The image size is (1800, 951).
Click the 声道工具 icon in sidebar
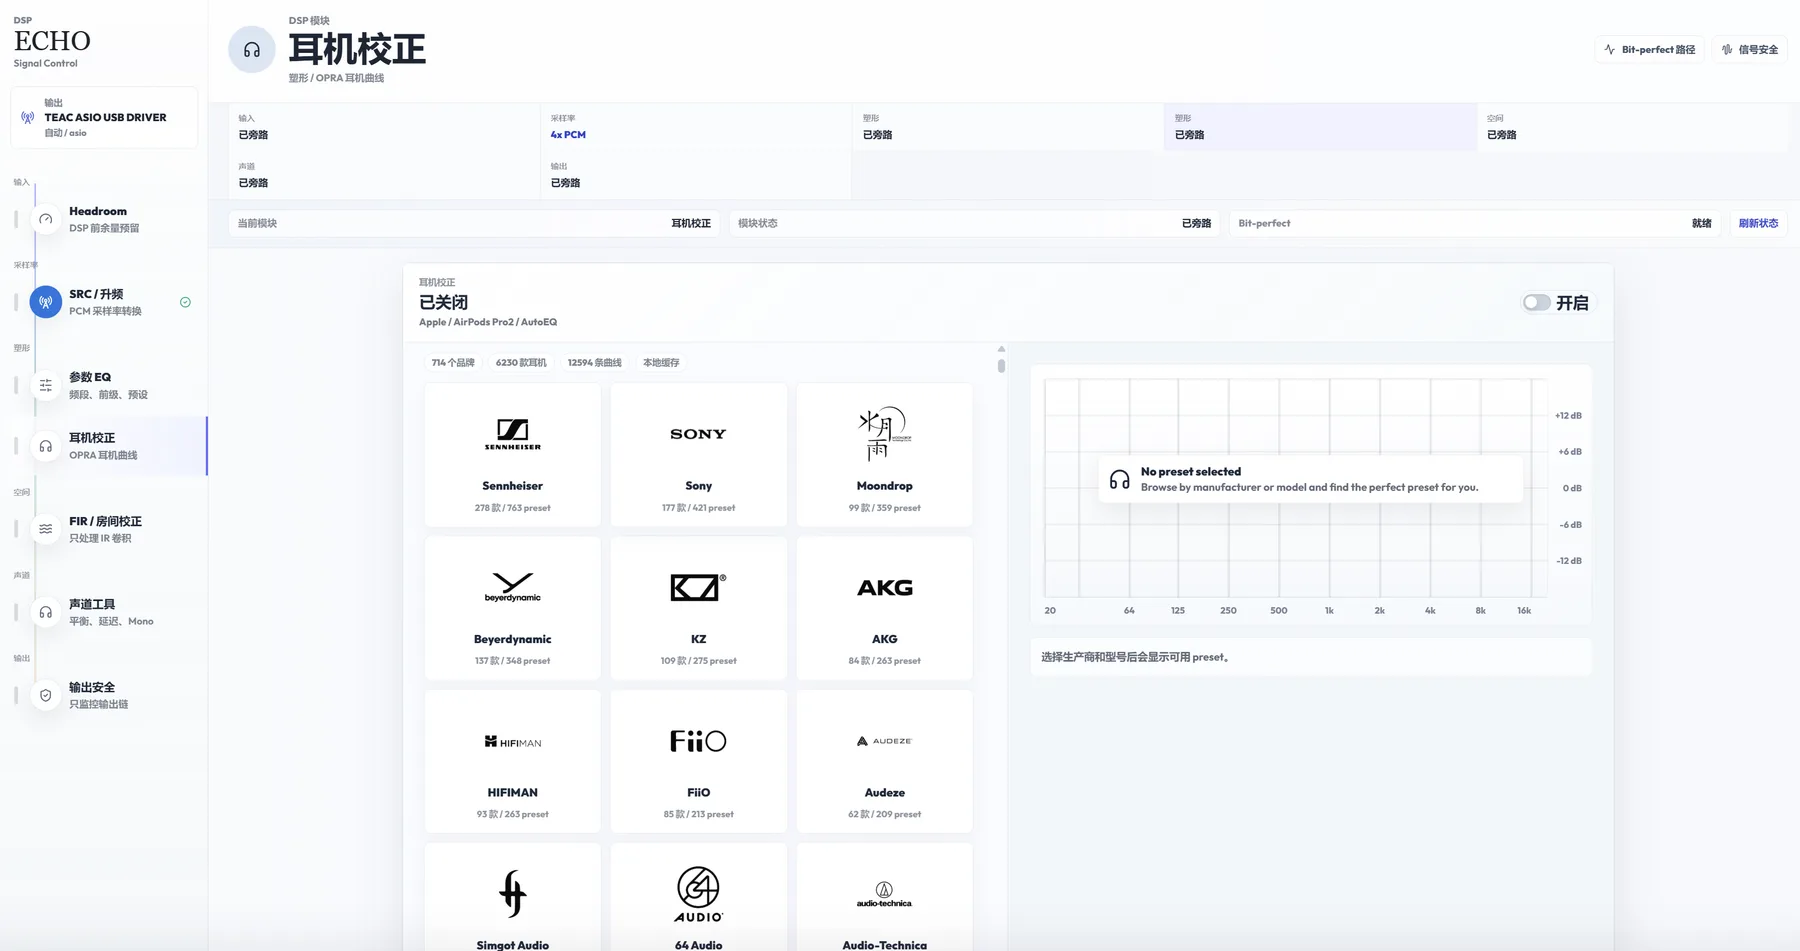coord(46,612)
